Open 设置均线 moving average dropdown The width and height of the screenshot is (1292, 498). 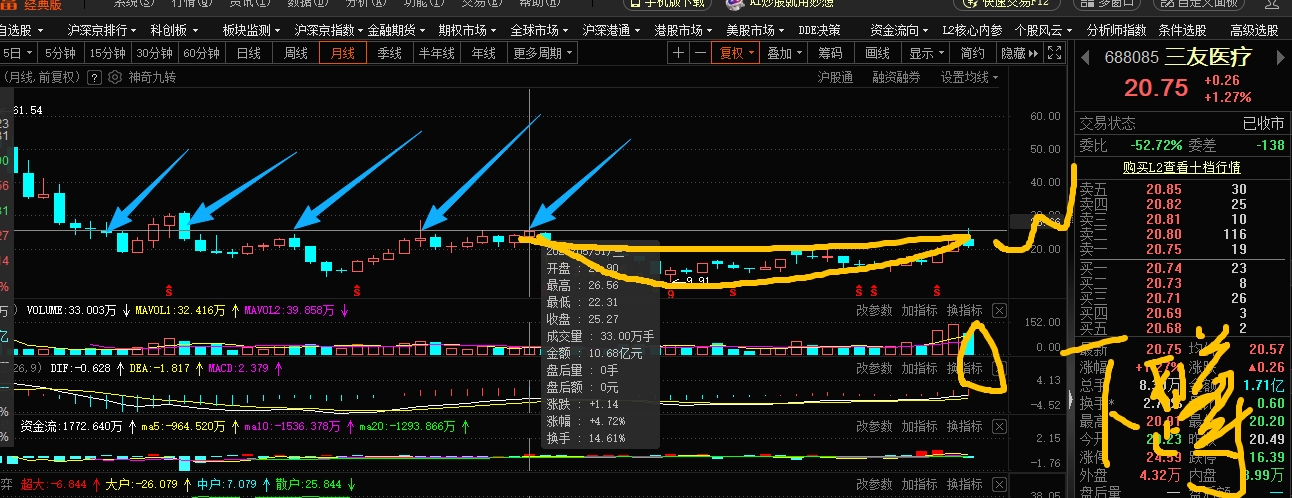(x=969, y=77)
